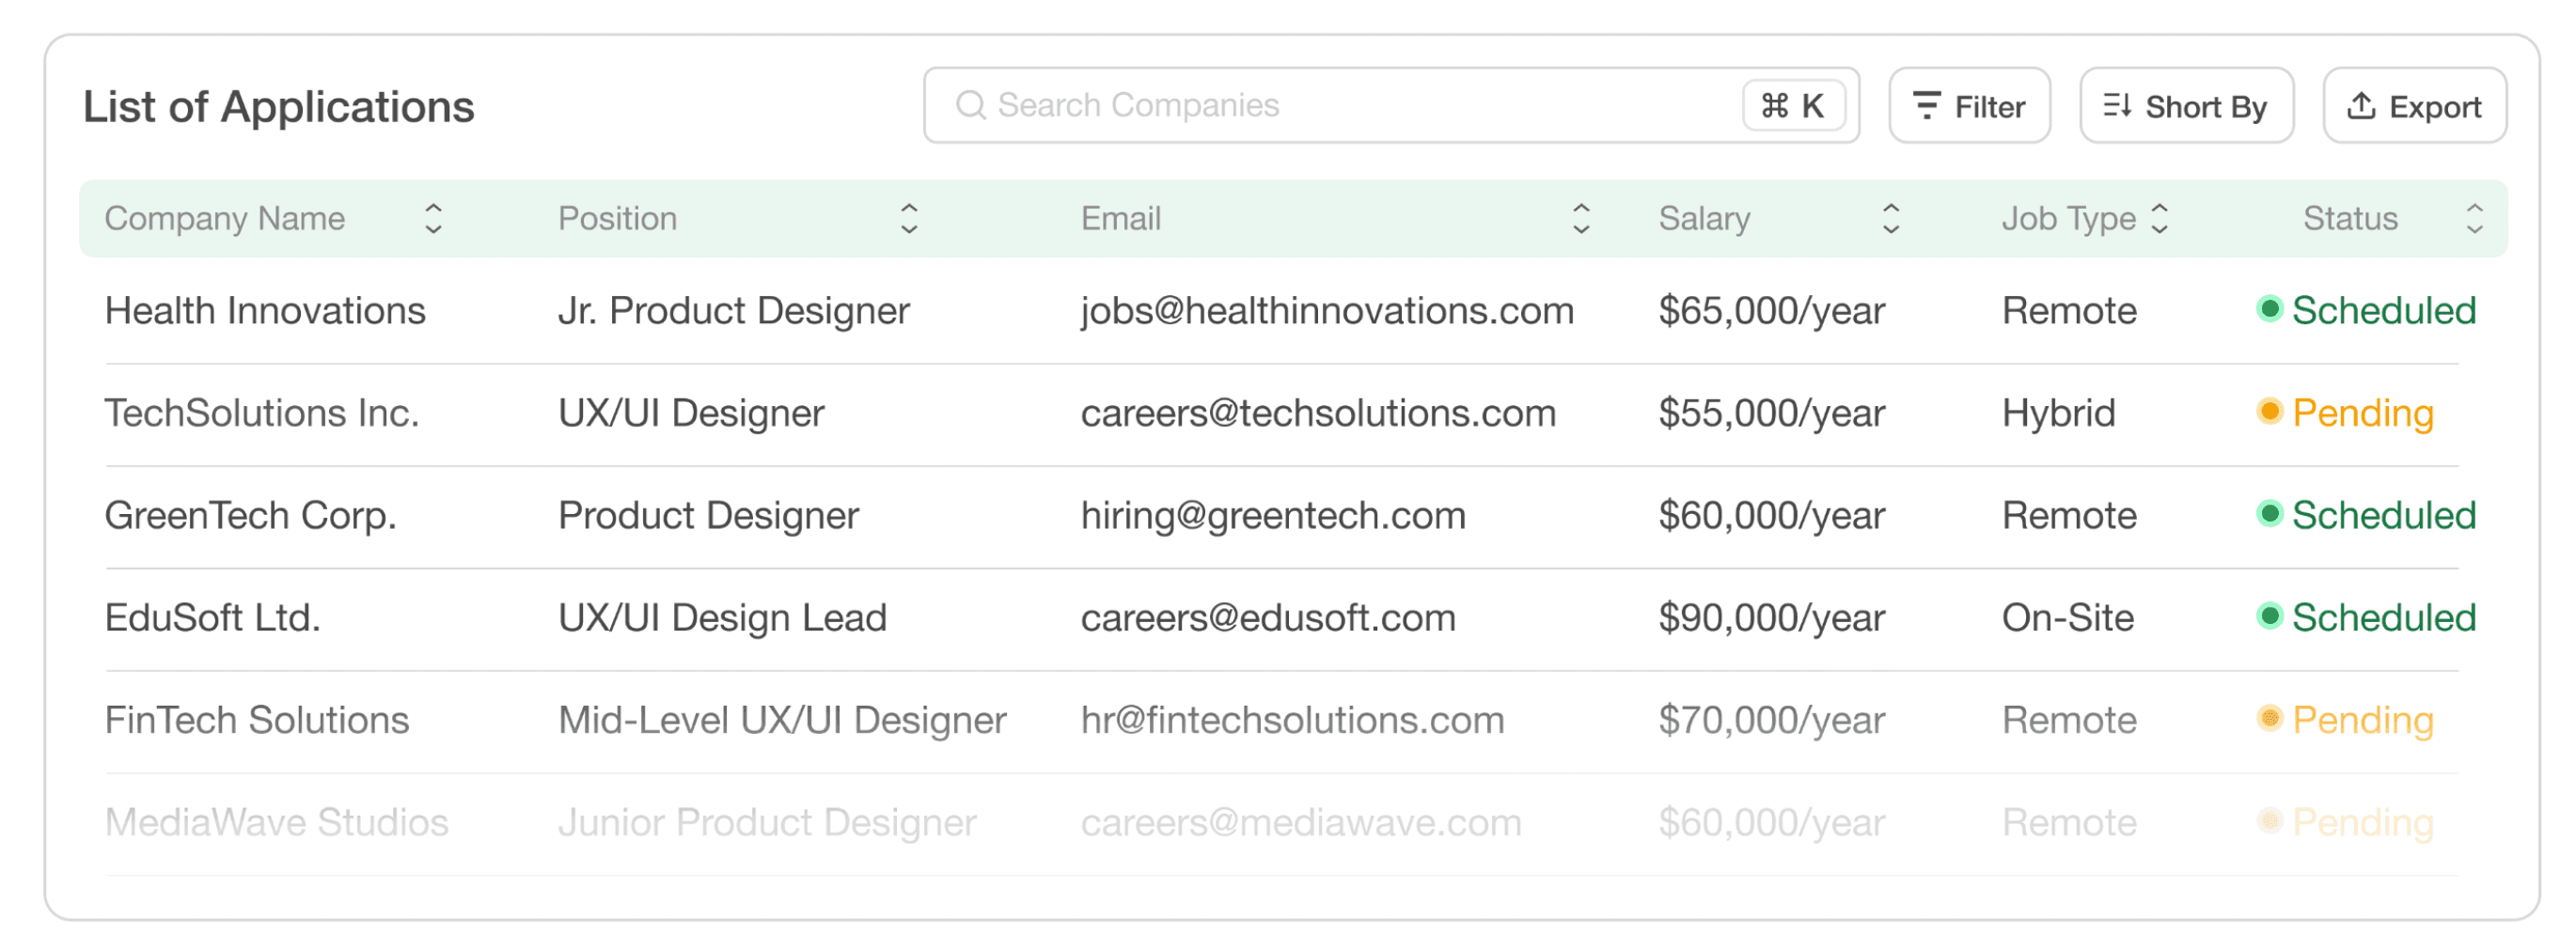2576x951 pixels.
Task: Focus the Search Companies field
Action: pos(1391,105)
